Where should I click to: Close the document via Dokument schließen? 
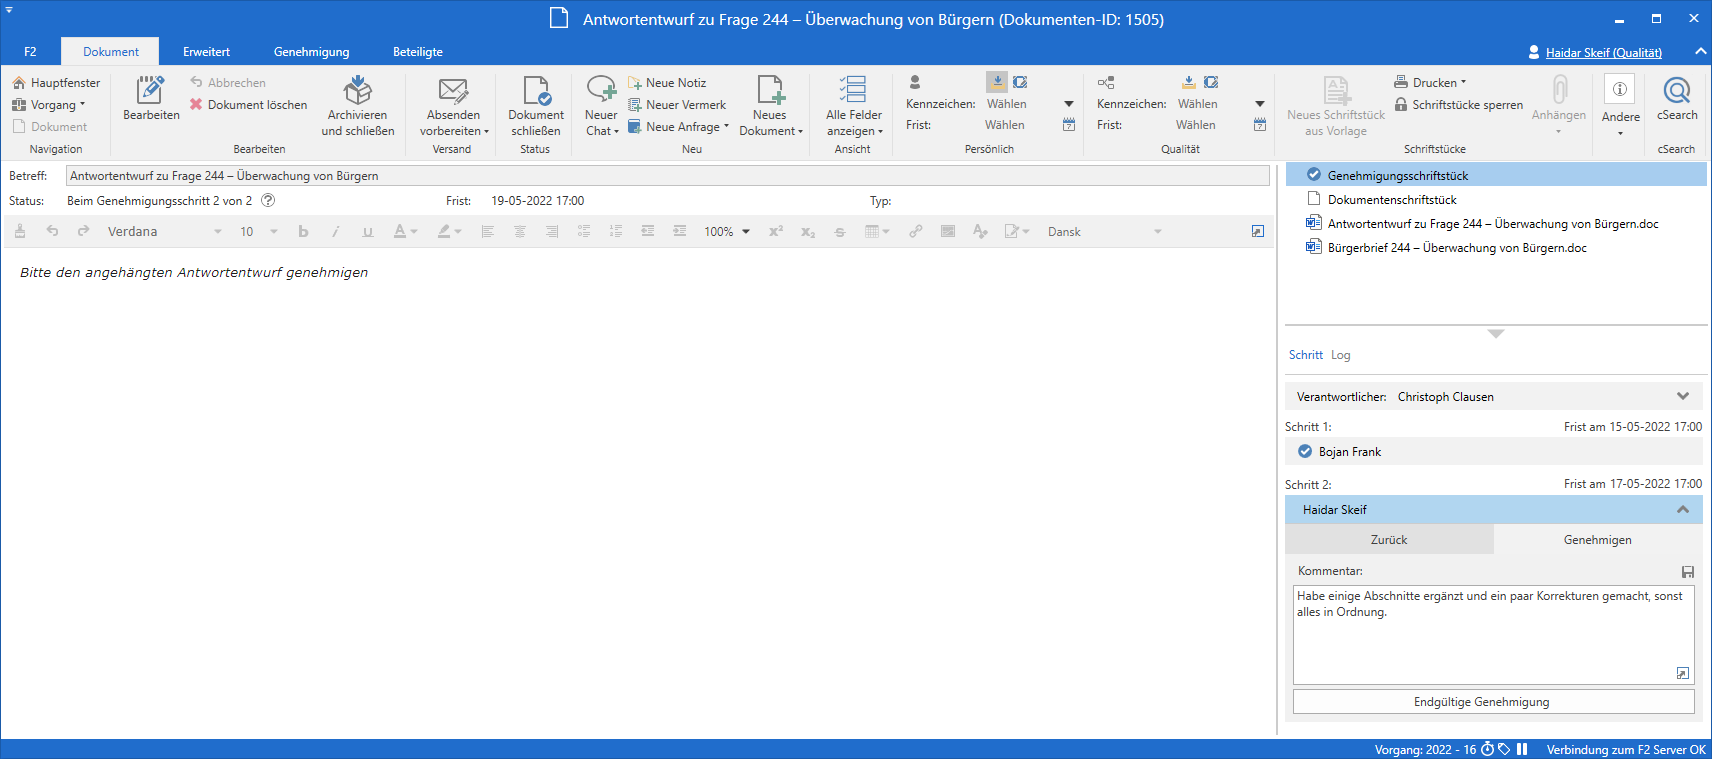536,106
